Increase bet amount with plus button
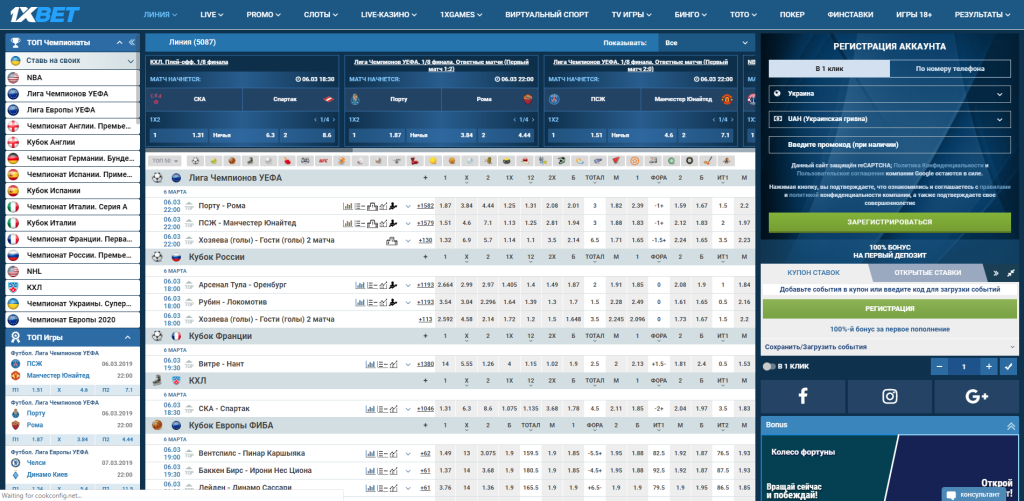 coord(989,367)
